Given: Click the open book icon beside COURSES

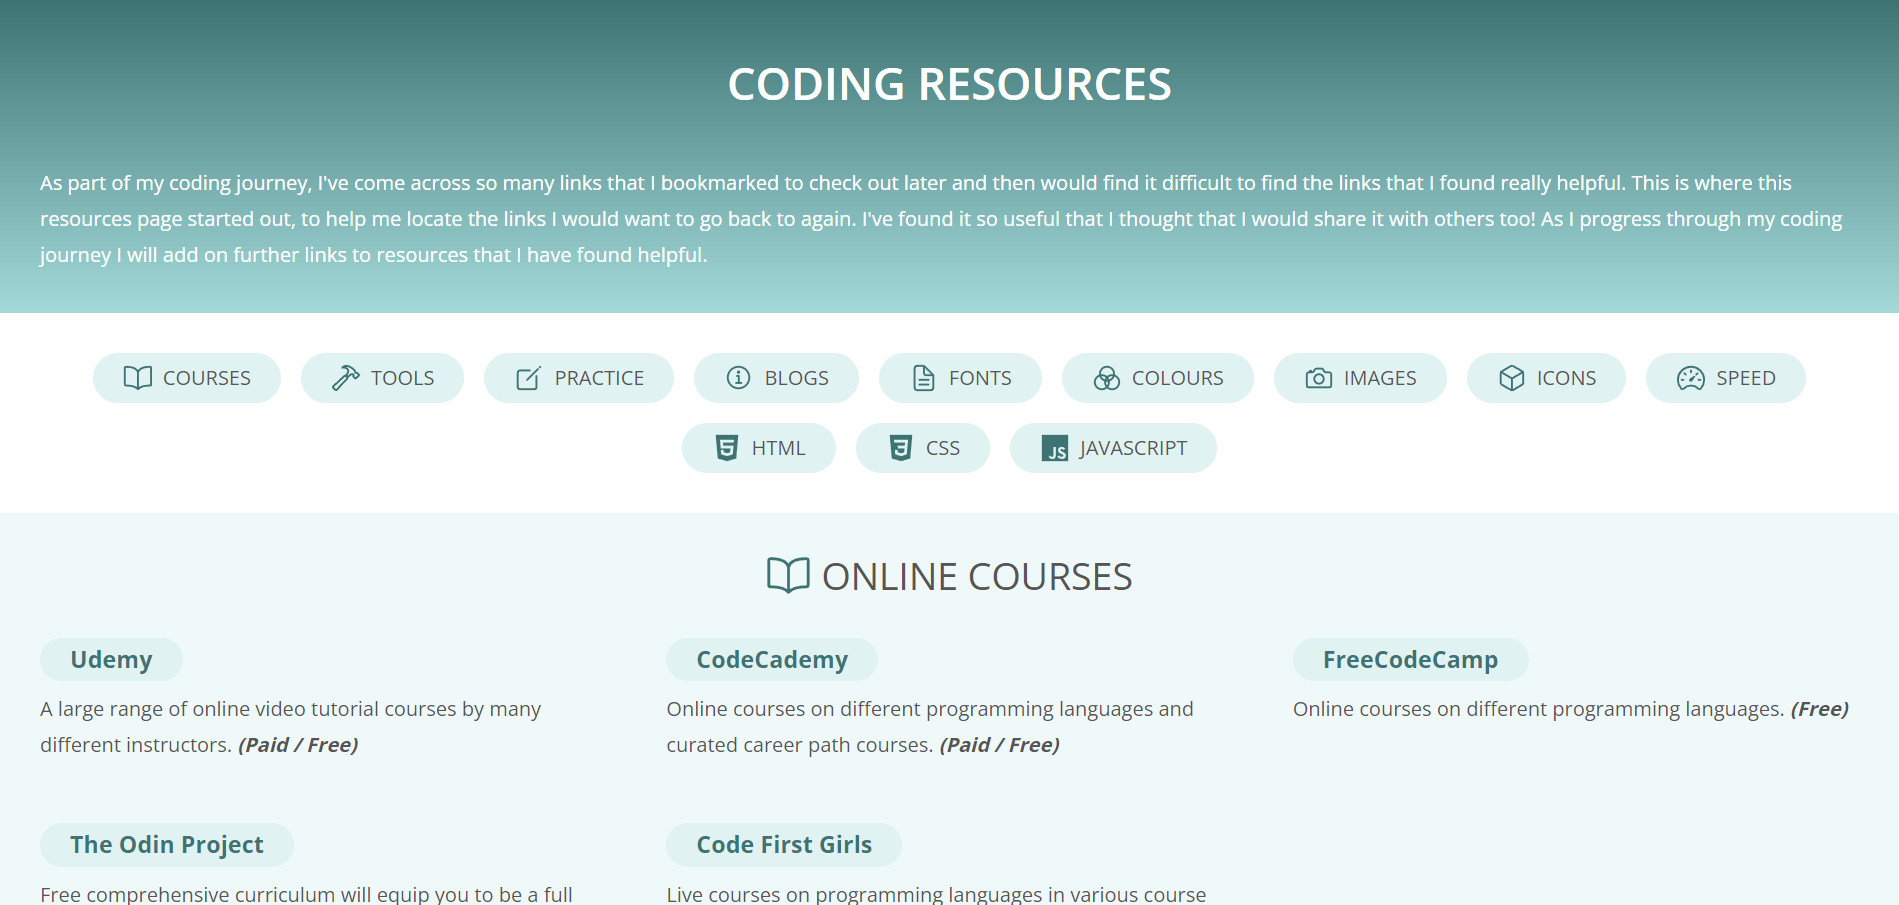Looking at the screenshot, I should [138, 378].
